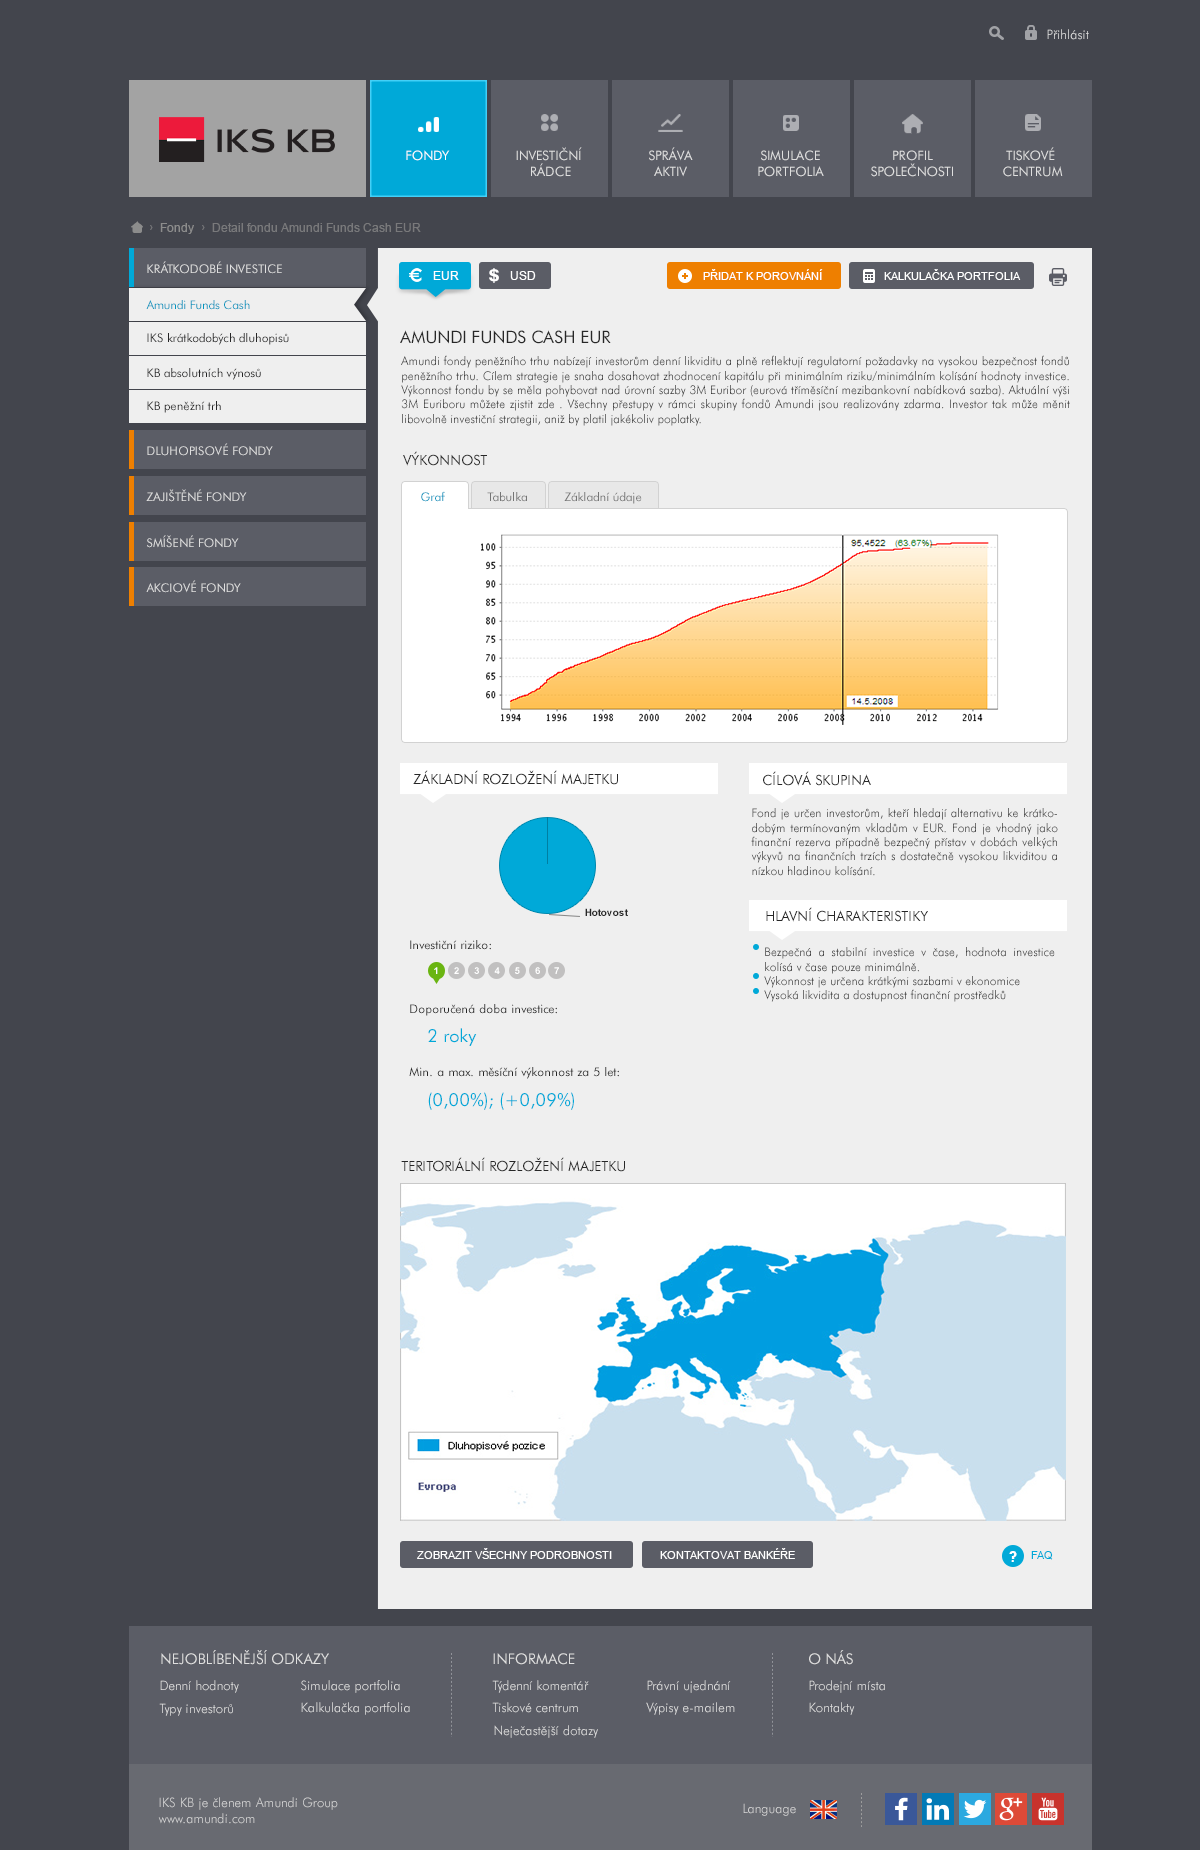The width and height of the screenshot is (1200, 1850).
Task: Select risk level 2 indicator
Action: pyautogui.click(x=456, y=970)
